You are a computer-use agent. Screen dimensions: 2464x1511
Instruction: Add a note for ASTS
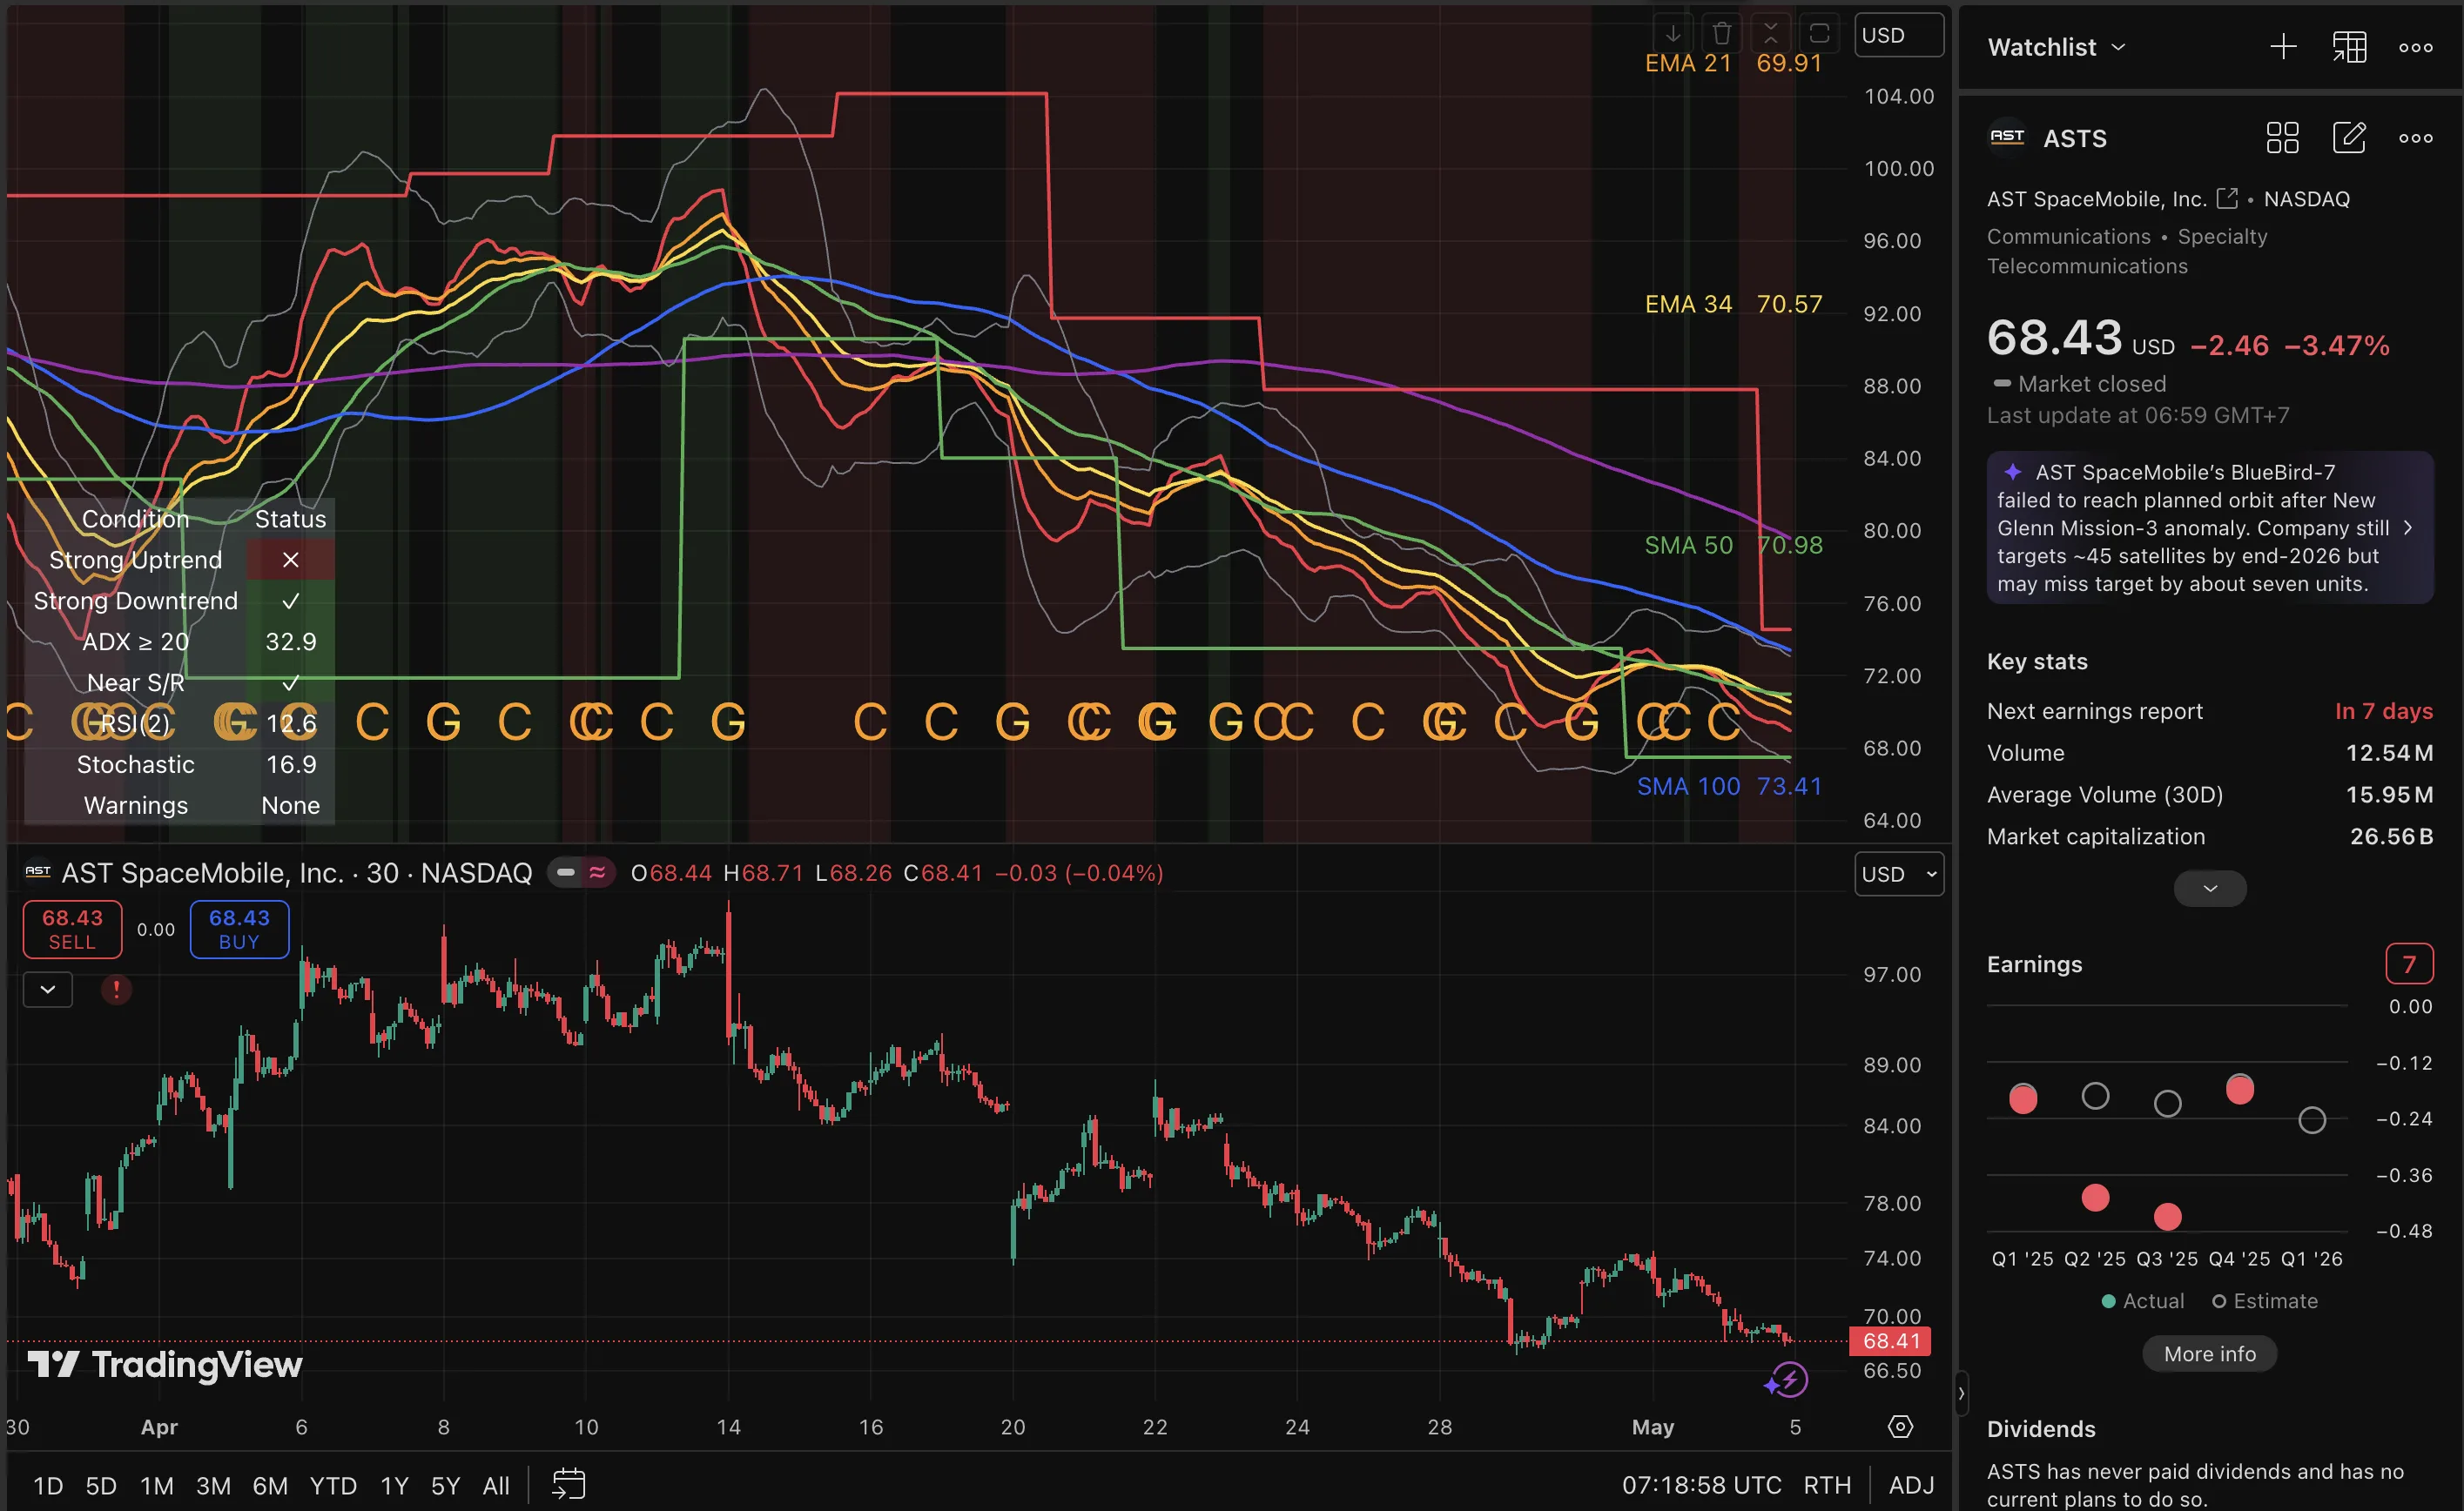2349,138
